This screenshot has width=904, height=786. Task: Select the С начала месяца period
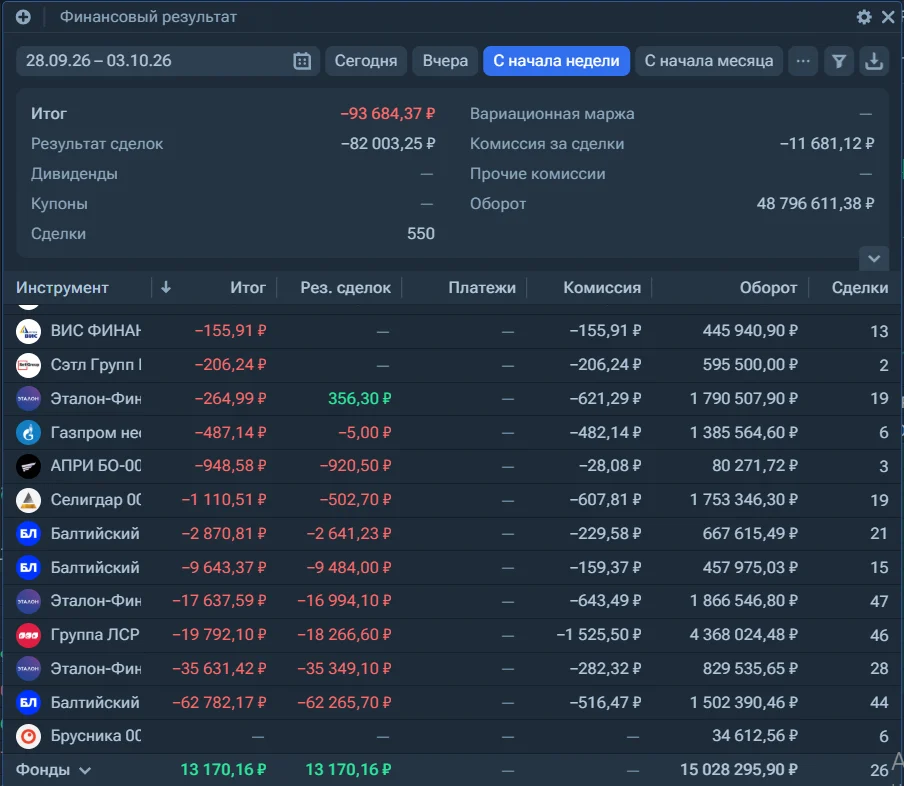[709, 61]
